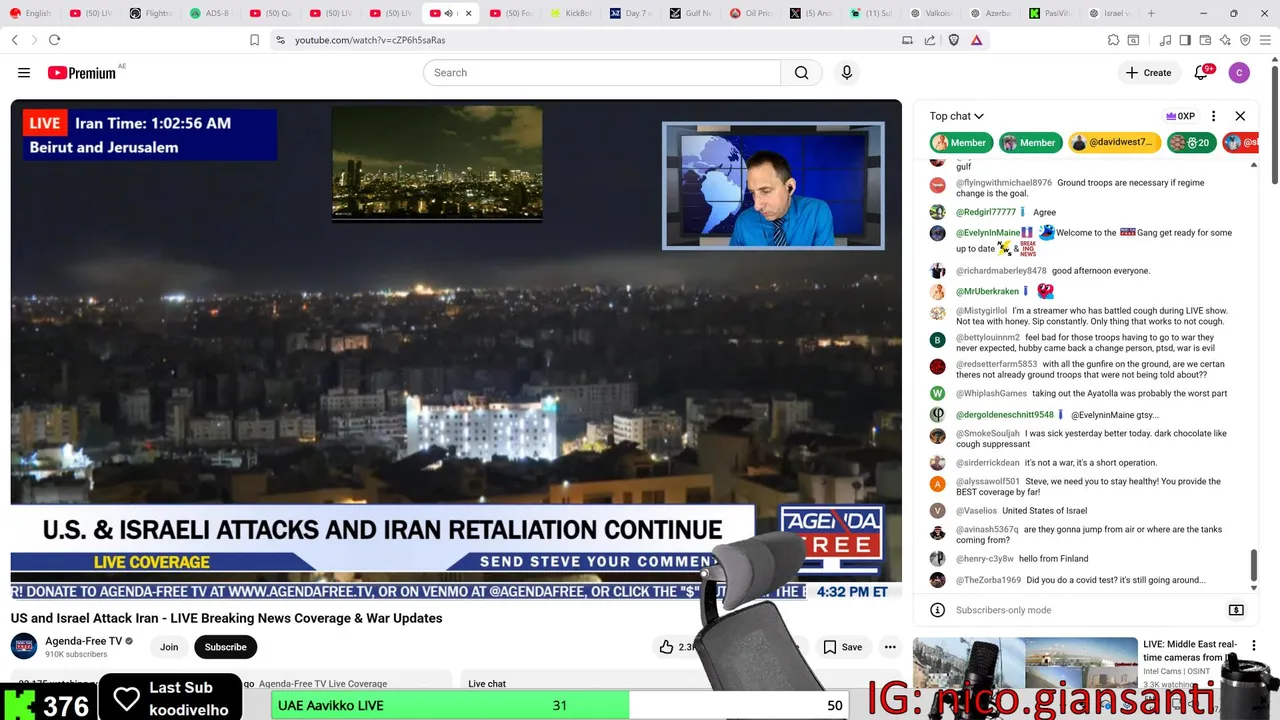Go back with the browser back arrow

14,40
